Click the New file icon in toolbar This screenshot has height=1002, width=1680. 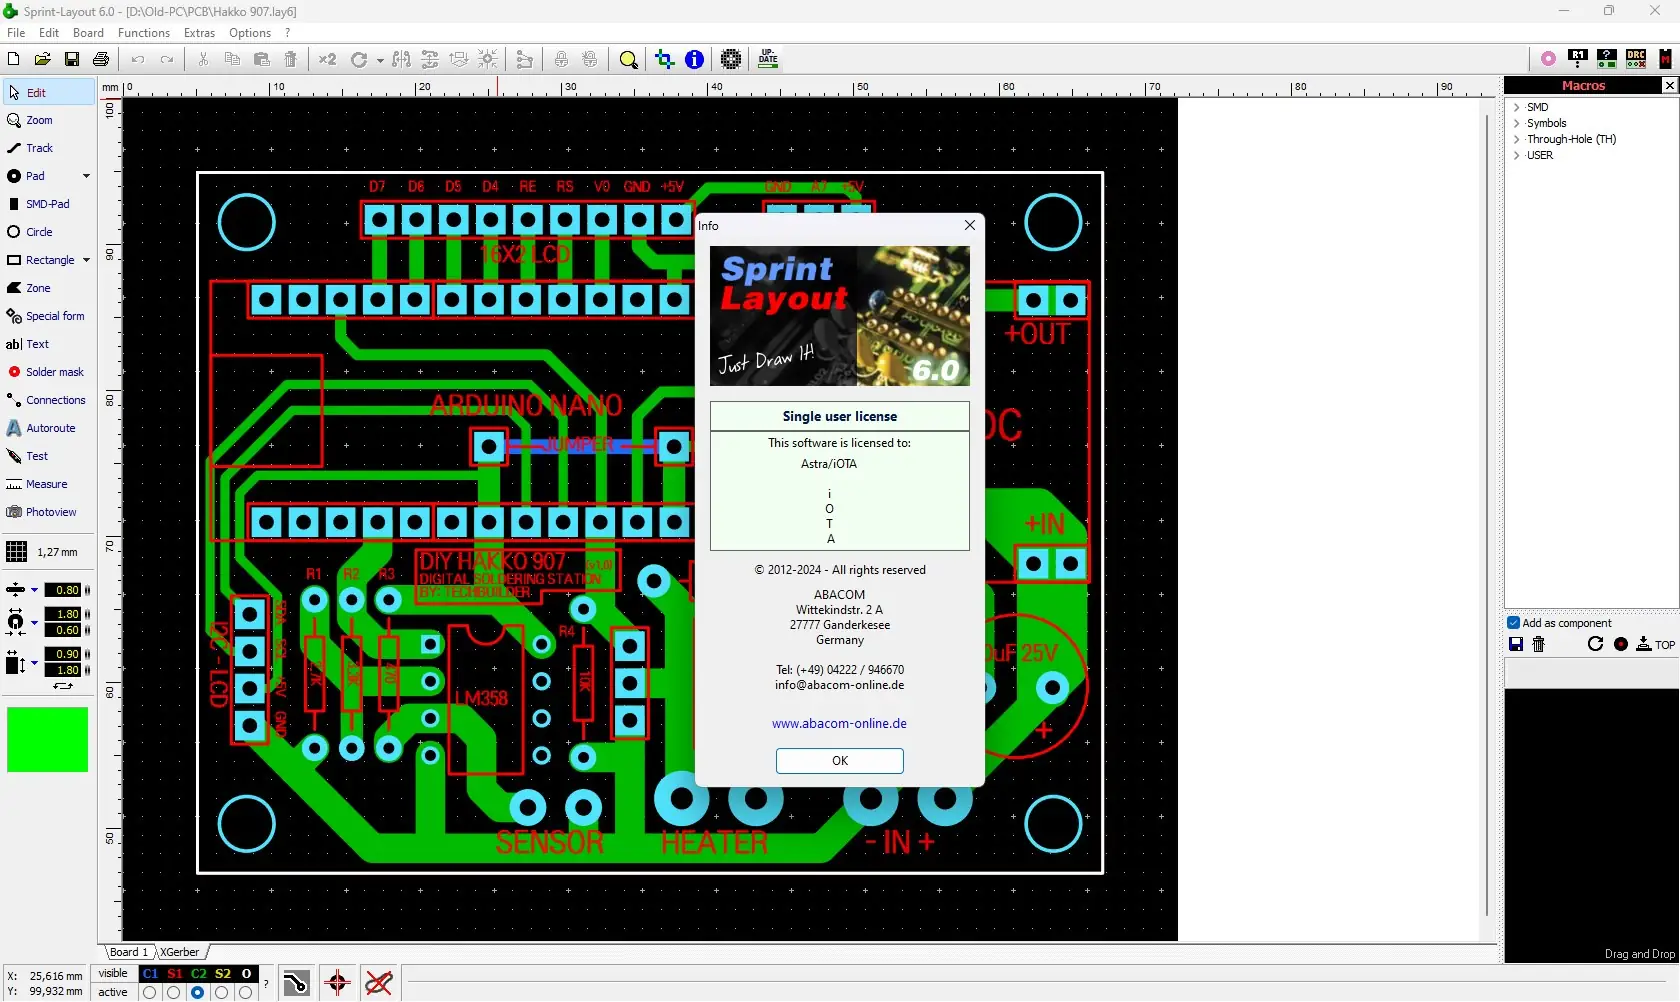14,60
